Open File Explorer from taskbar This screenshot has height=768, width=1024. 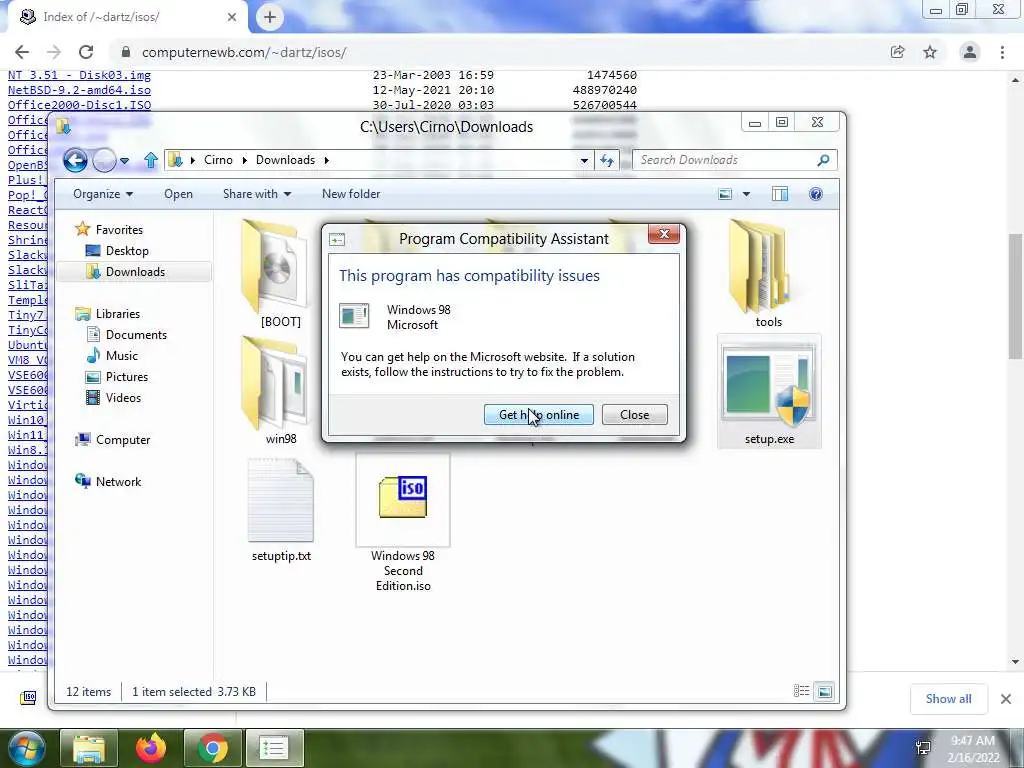89,748
